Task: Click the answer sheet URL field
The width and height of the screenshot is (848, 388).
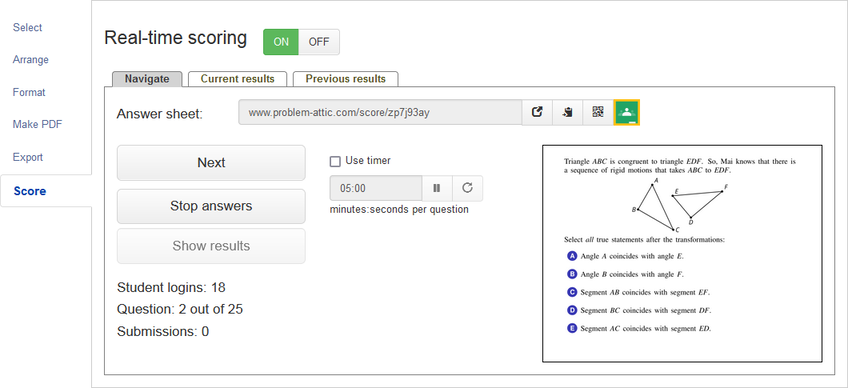Action: click(380, 113)
